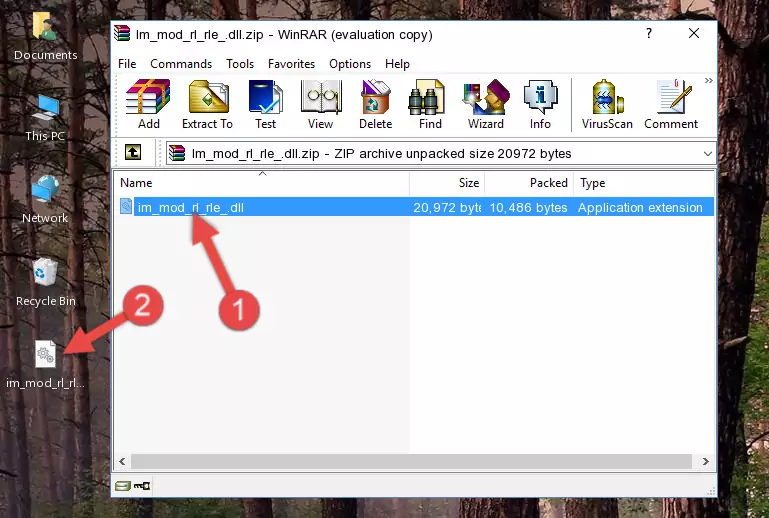Click the dll file icon in list
769x518 pixels.
[126, 207]
